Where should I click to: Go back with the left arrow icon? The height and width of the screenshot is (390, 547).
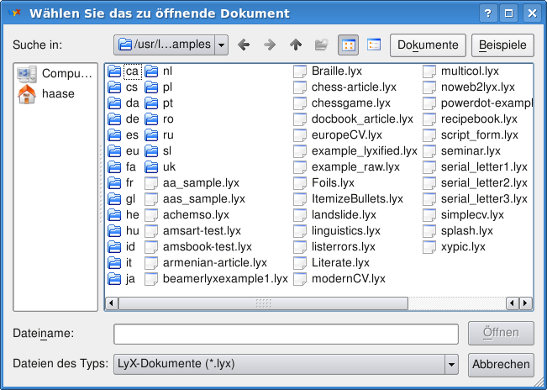(244, 45)
